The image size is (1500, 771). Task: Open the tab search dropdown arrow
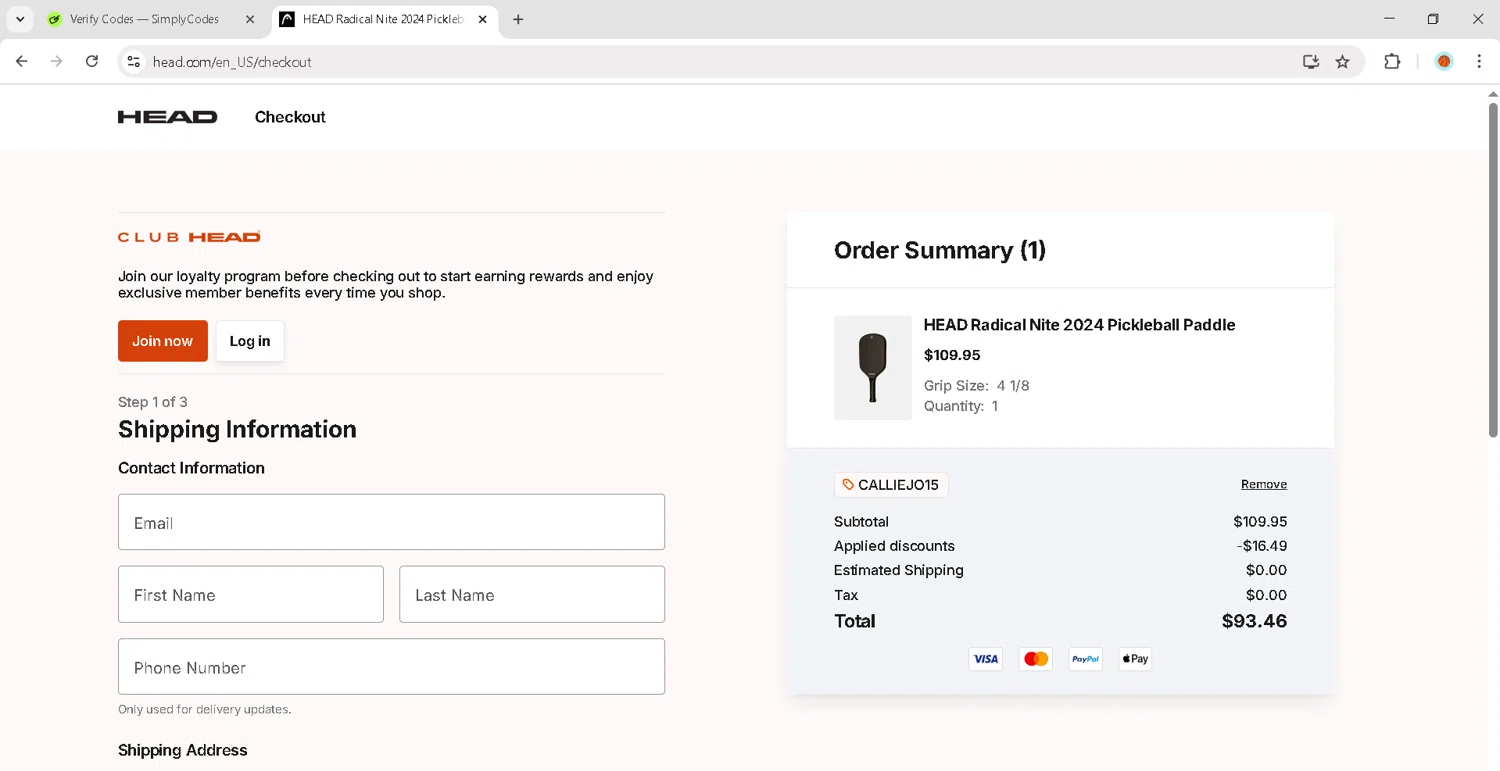click(x=20, y=19)
